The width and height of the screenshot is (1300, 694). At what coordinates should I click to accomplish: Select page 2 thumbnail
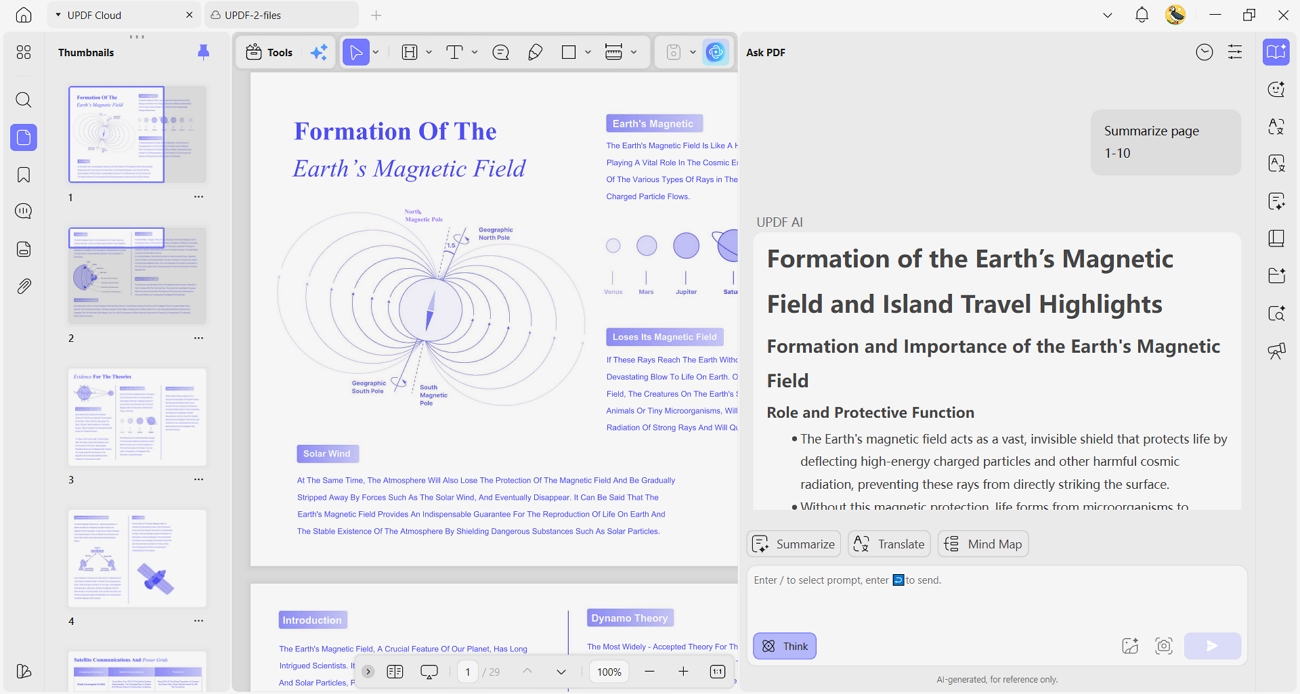click(137, 275)
